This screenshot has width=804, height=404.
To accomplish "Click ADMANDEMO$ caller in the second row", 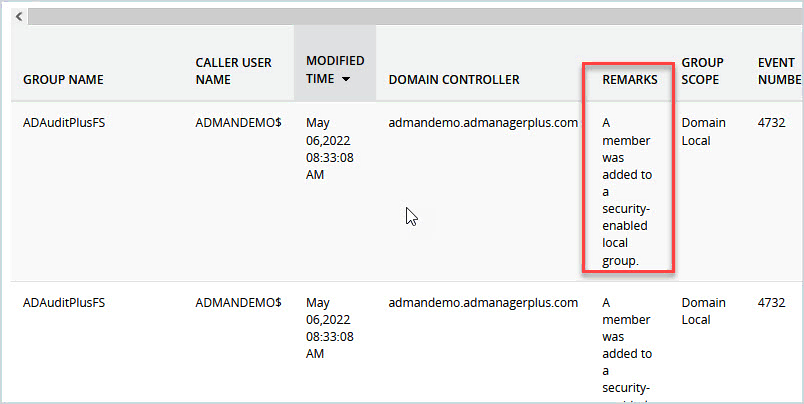I will click(x=238, y=302).
